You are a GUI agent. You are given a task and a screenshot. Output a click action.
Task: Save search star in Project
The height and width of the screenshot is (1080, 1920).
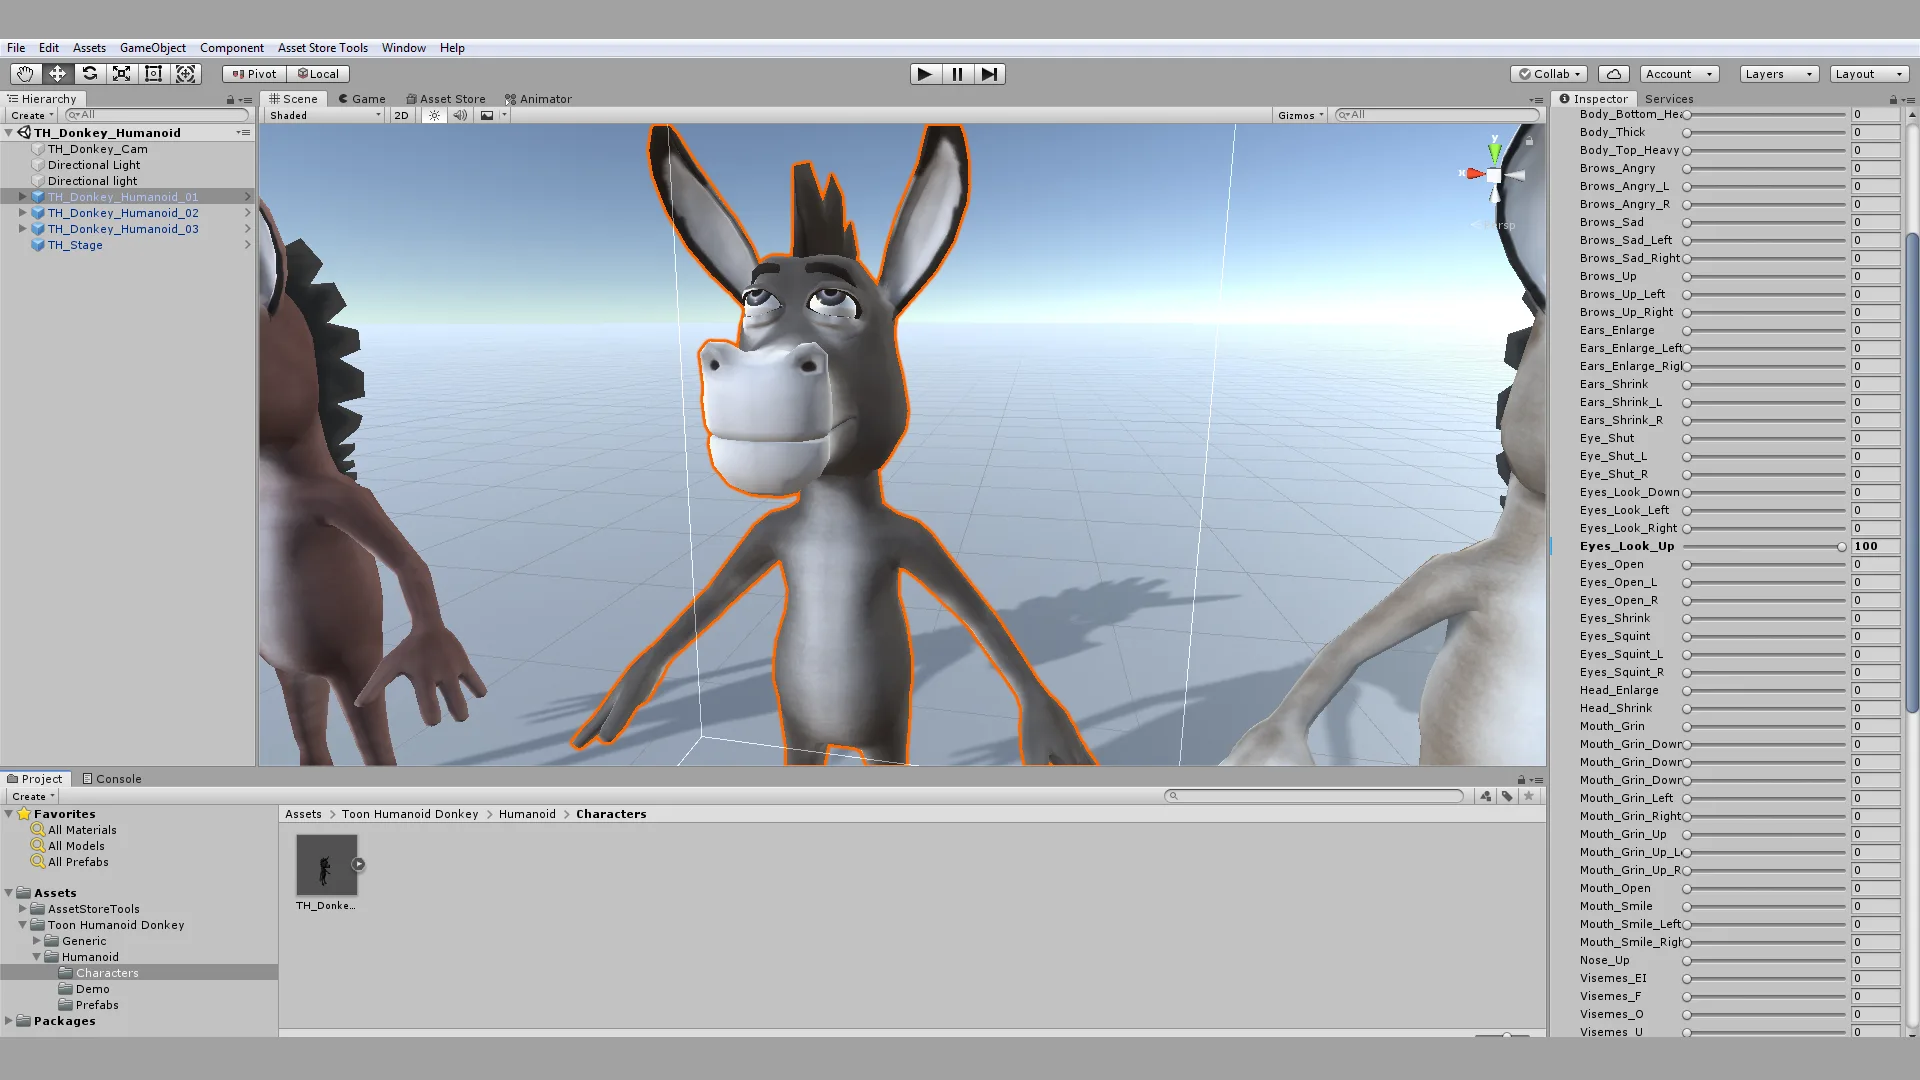point(1529,796)
